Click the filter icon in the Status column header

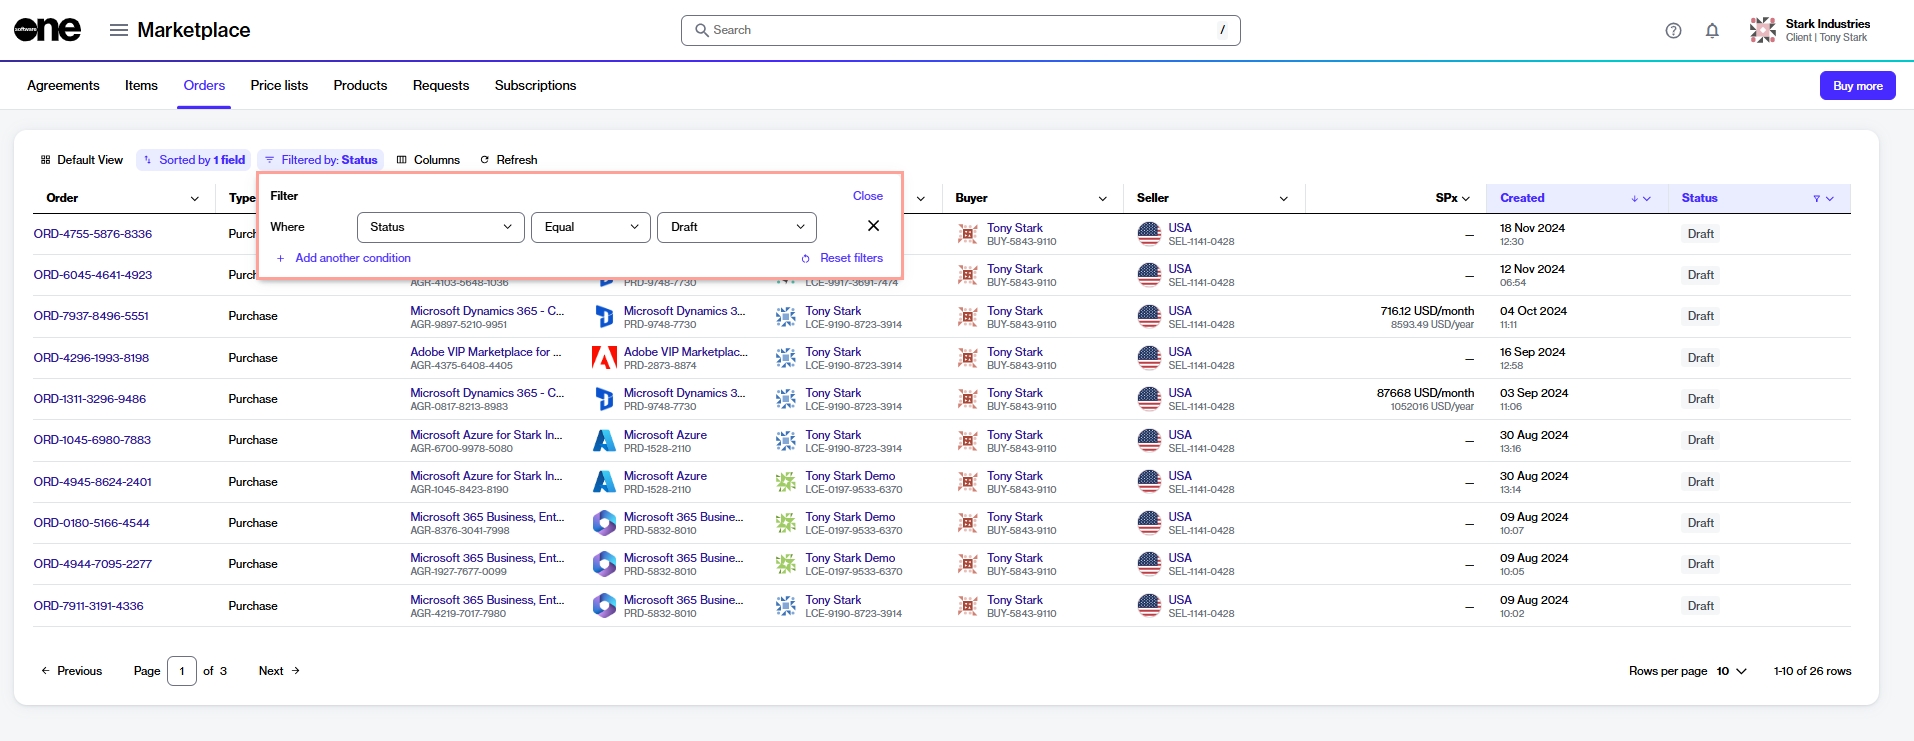pyautogui.click(x=1816, y=199)
